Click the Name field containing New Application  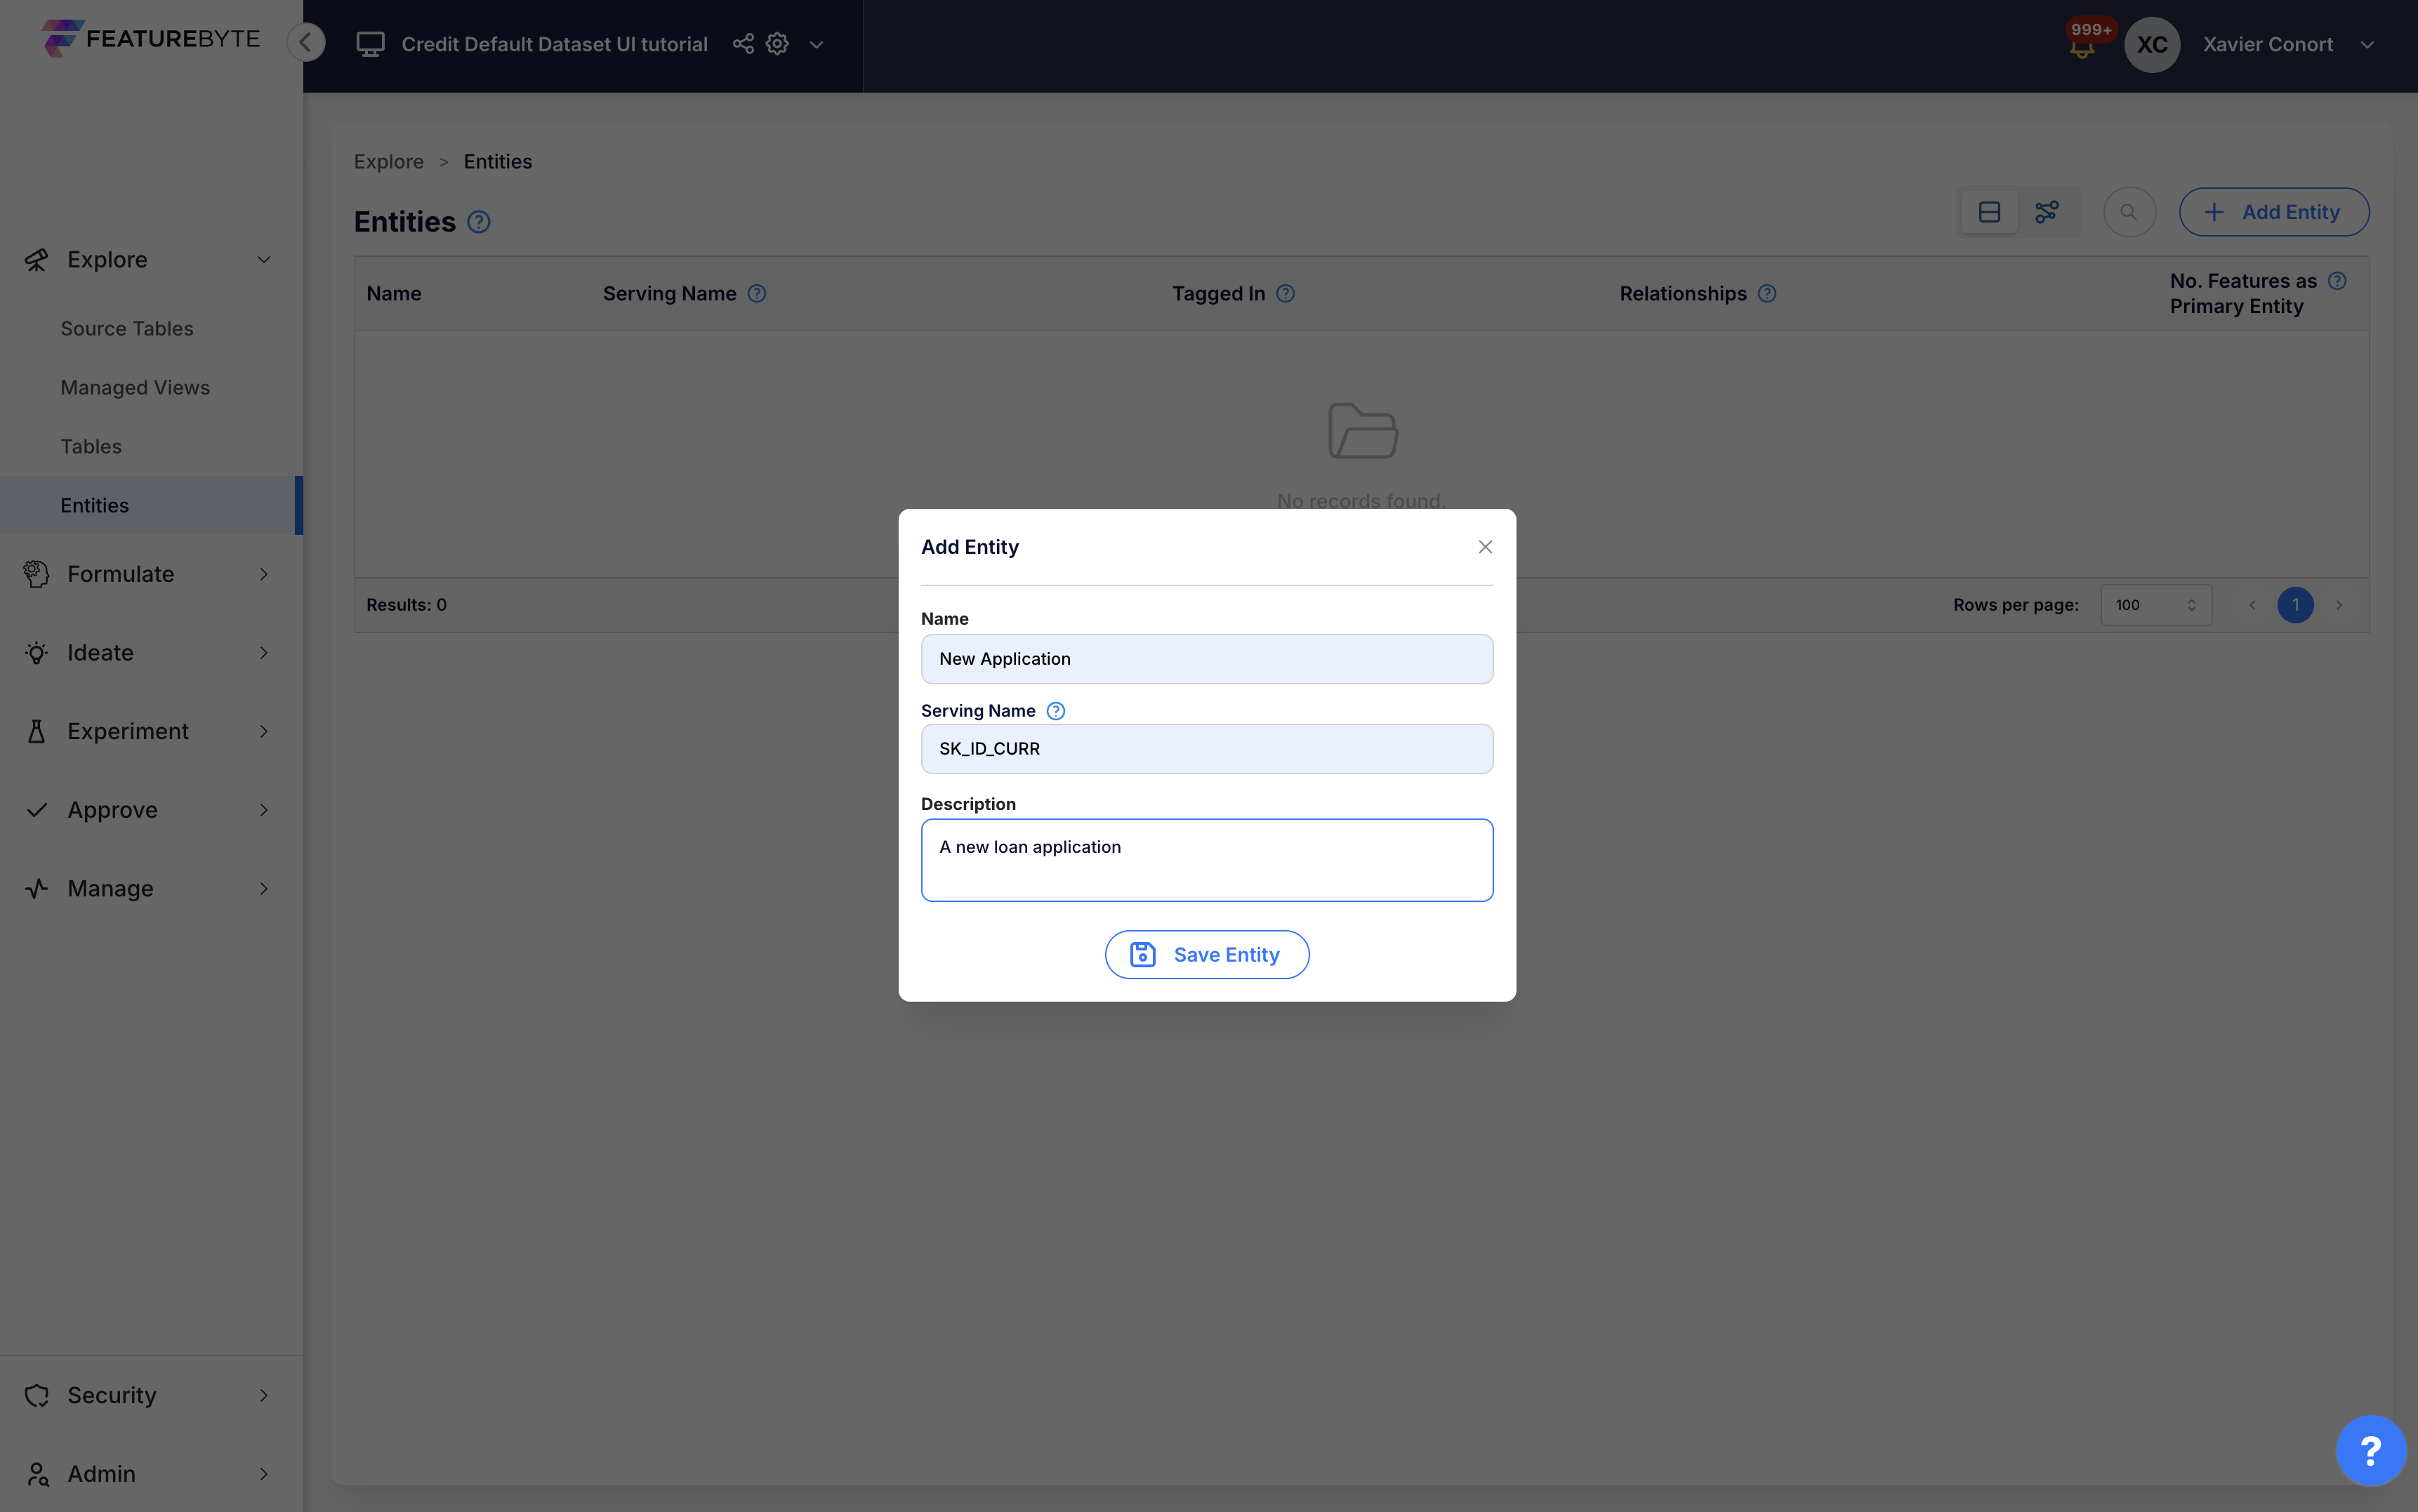1206,658
